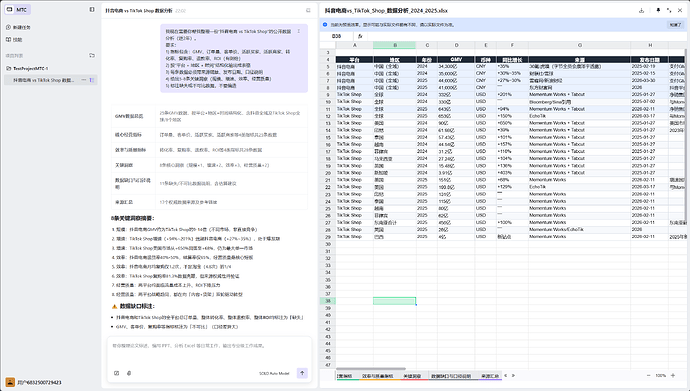The width and height of the screenshot is (690, 391).
Task: Click the attachment icon beside image icon
Action: coord(129,373)
